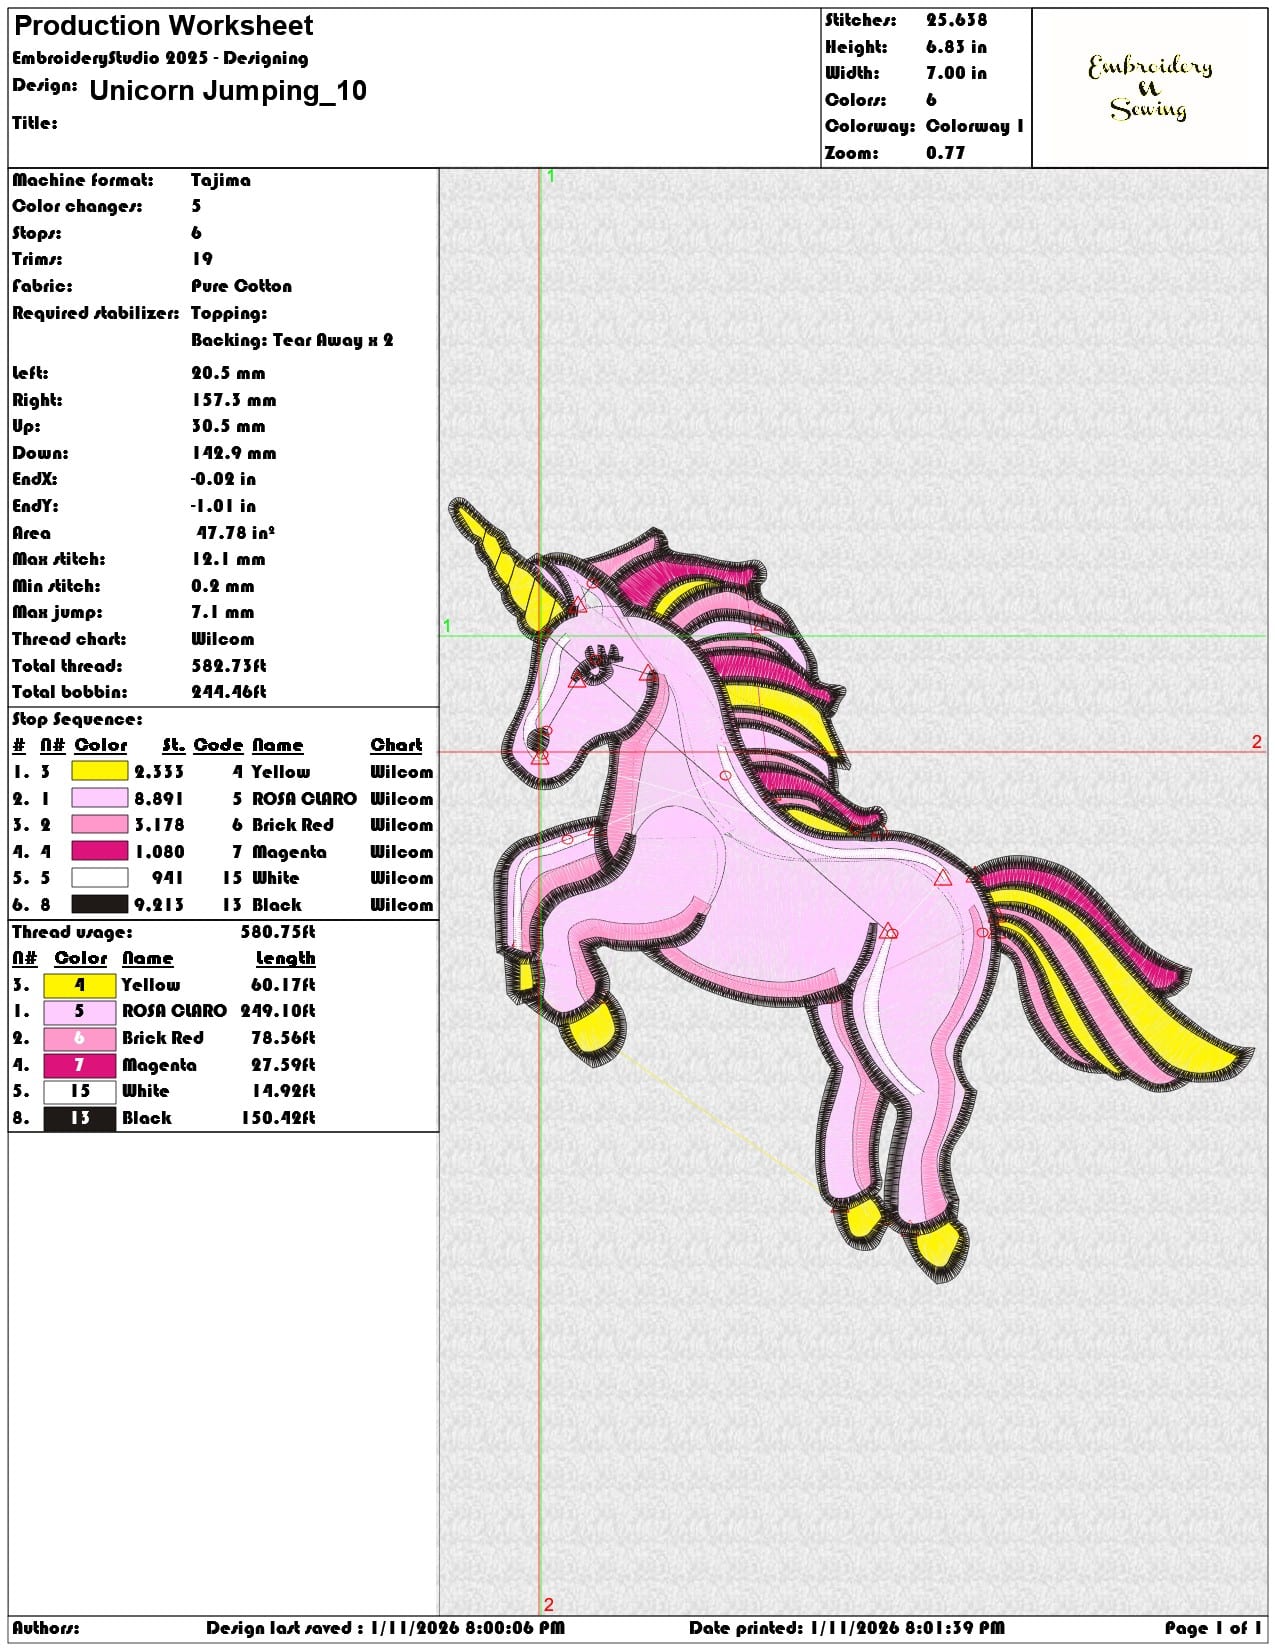1275x1650 pixels.
Task: Select White thread length 14.92ft
Action: point(283,1091)
